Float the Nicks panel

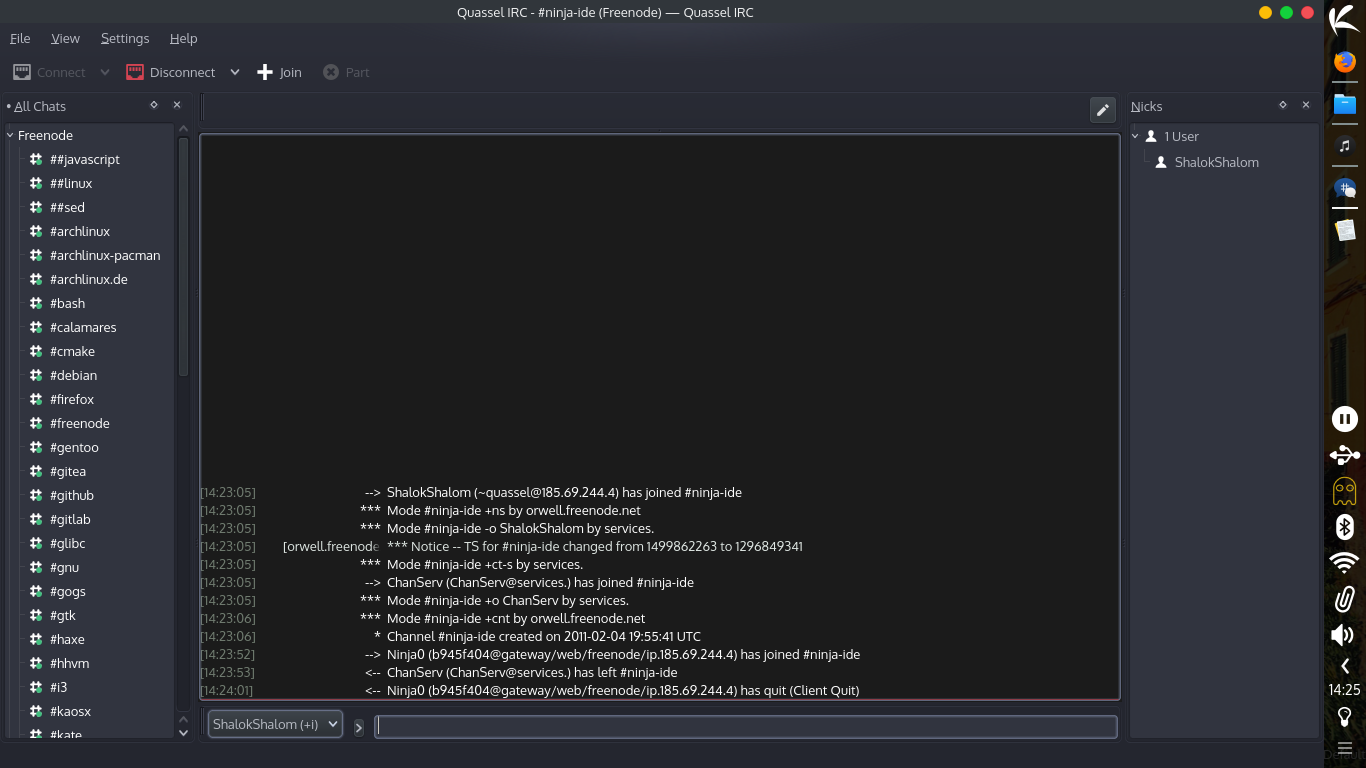pos(1283,105)
